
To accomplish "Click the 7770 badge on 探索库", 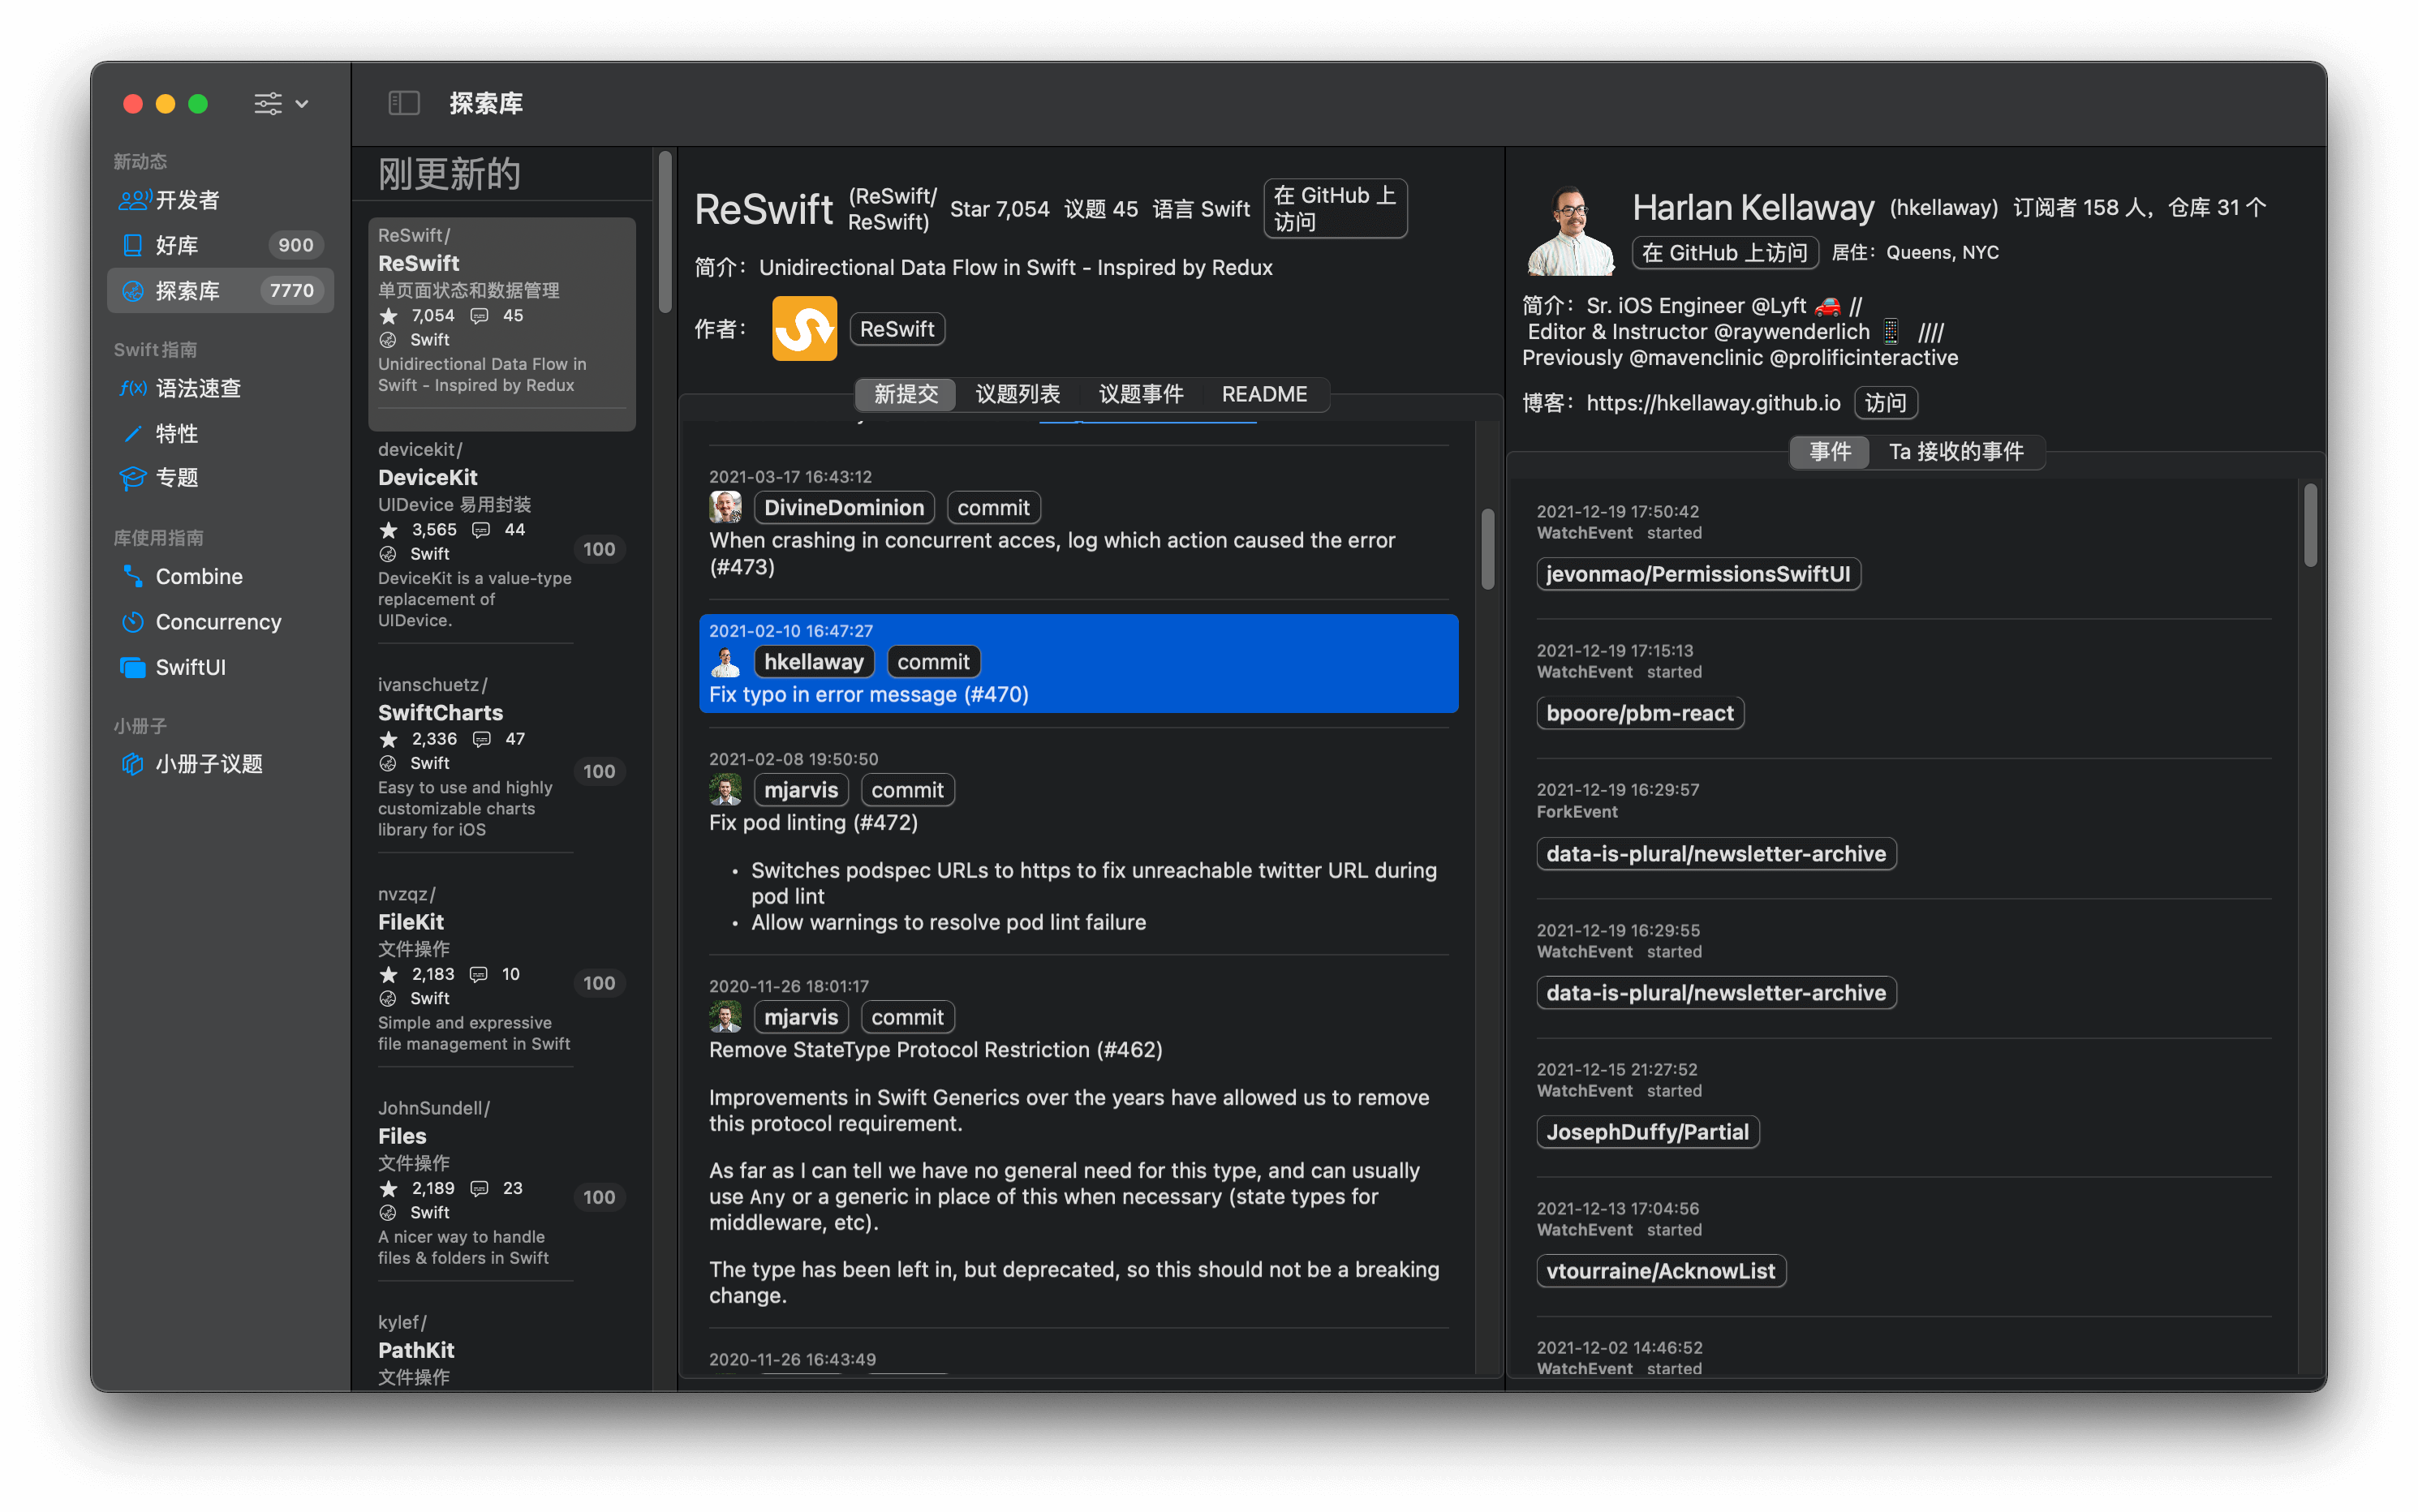I will pyautogui.click(x=291, y=291).
